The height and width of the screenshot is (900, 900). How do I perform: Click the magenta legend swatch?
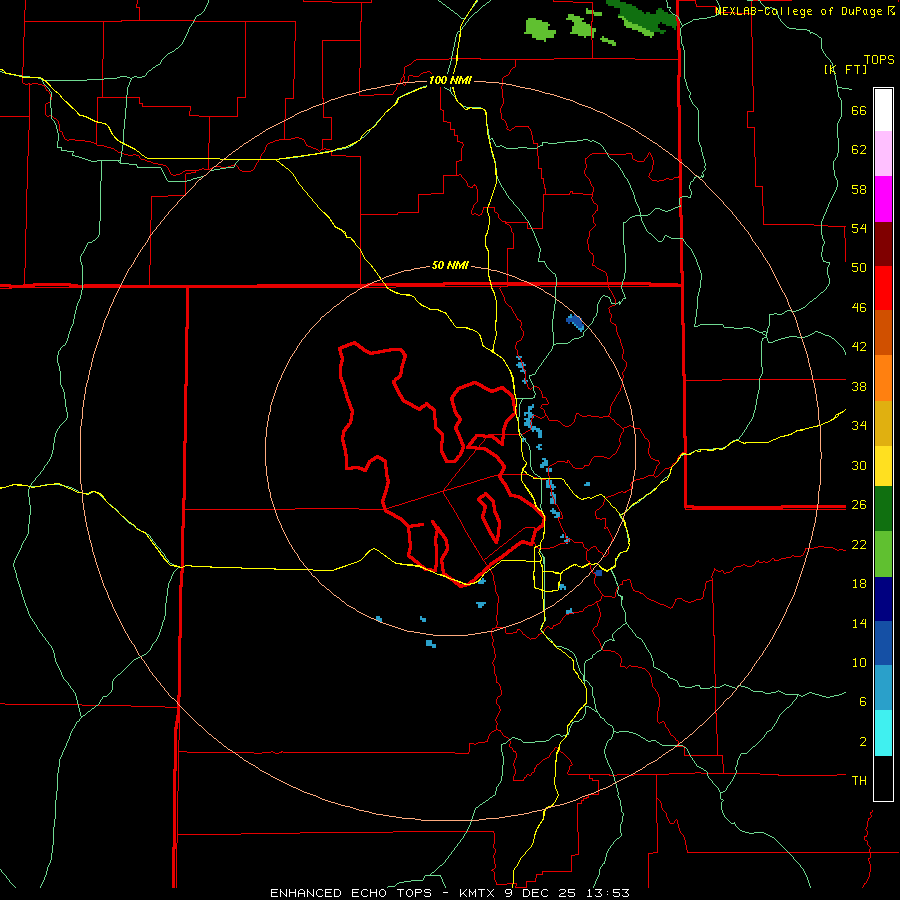(883, 199)
